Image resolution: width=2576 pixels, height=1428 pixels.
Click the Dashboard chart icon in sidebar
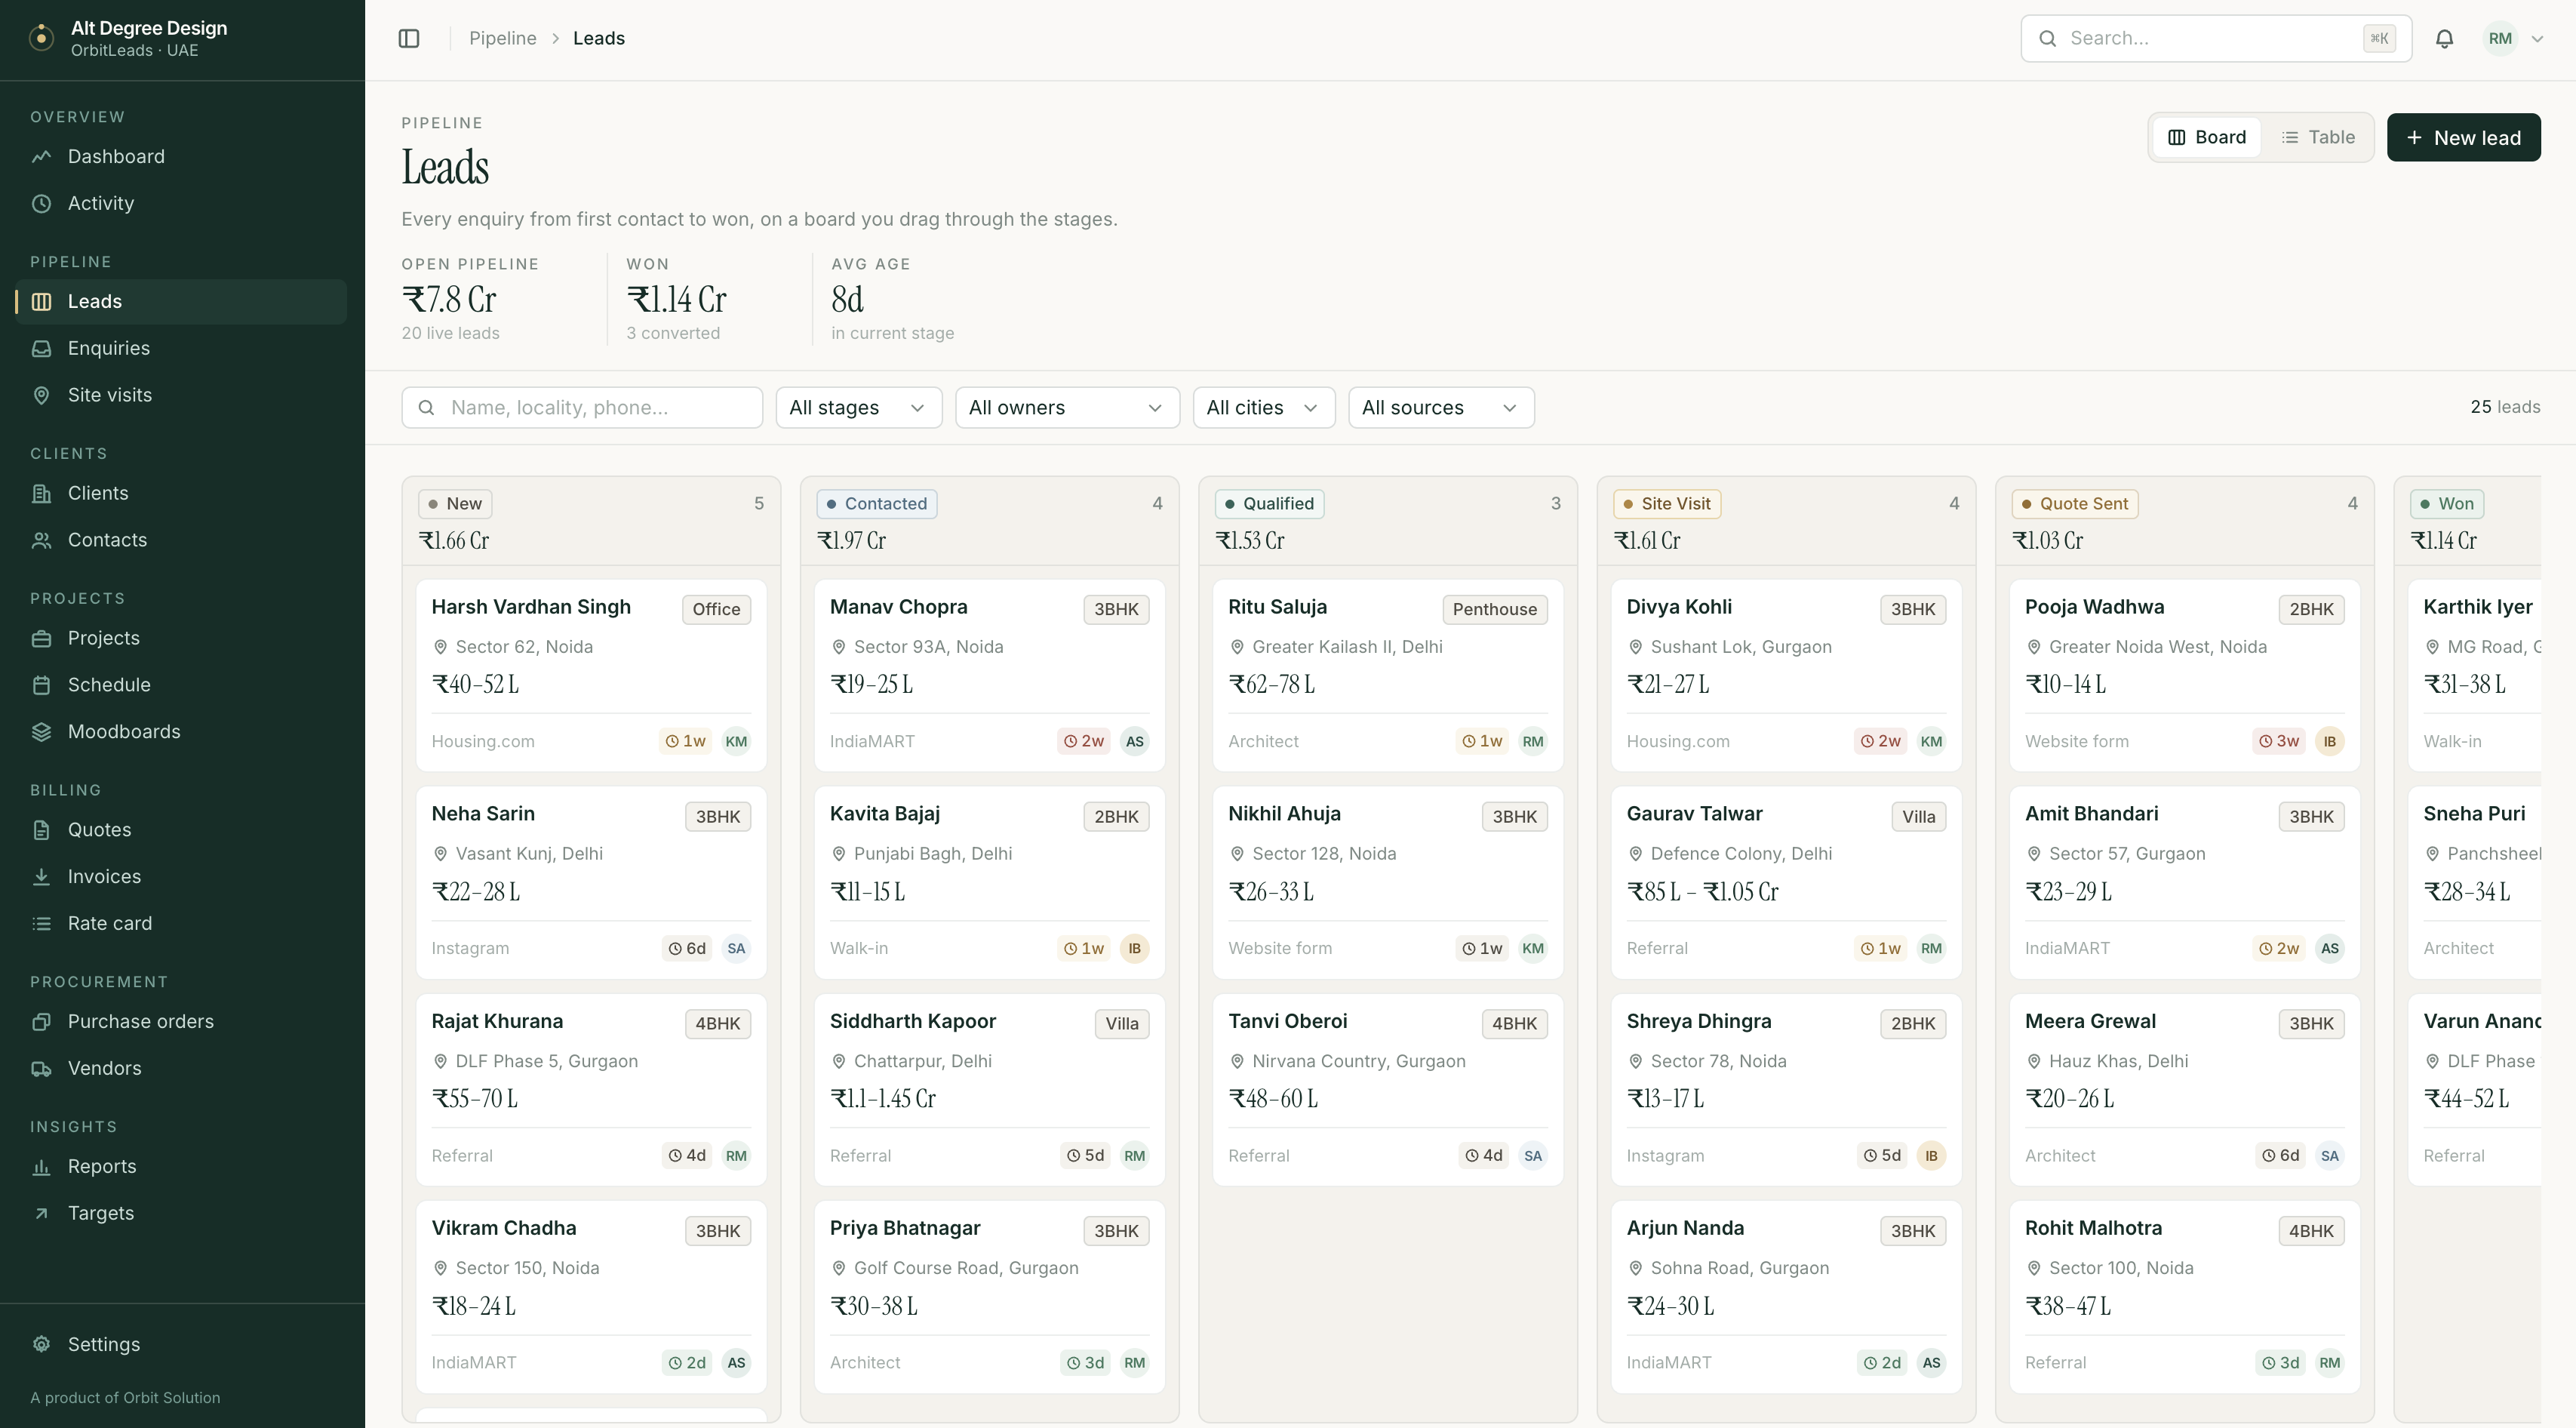coord(41,156)
